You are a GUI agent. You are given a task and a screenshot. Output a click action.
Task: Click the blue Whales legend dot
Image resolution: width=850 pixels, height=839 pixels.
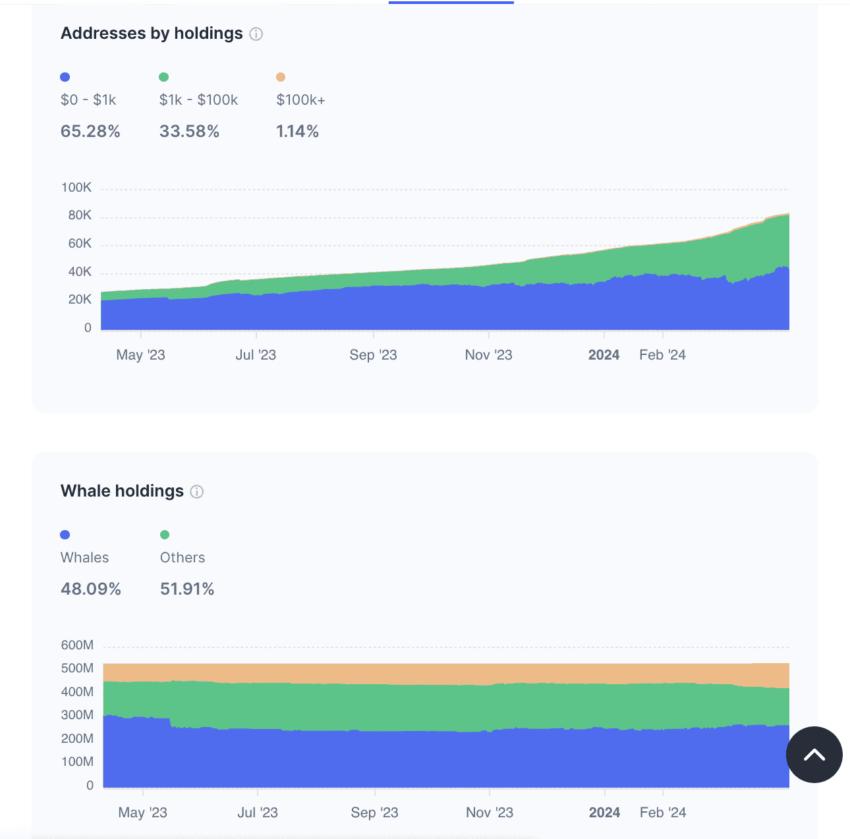coord(63,532)
